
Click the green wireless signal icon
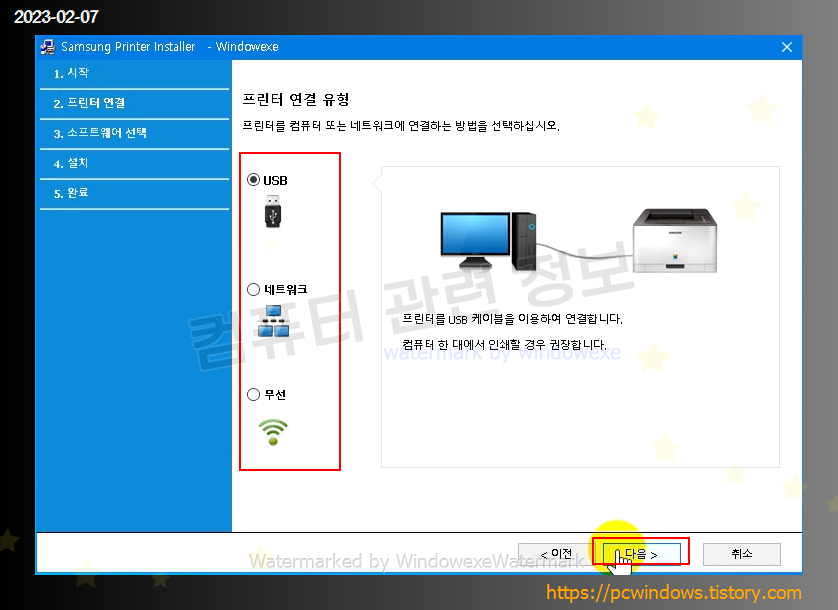tap(273, 433)
